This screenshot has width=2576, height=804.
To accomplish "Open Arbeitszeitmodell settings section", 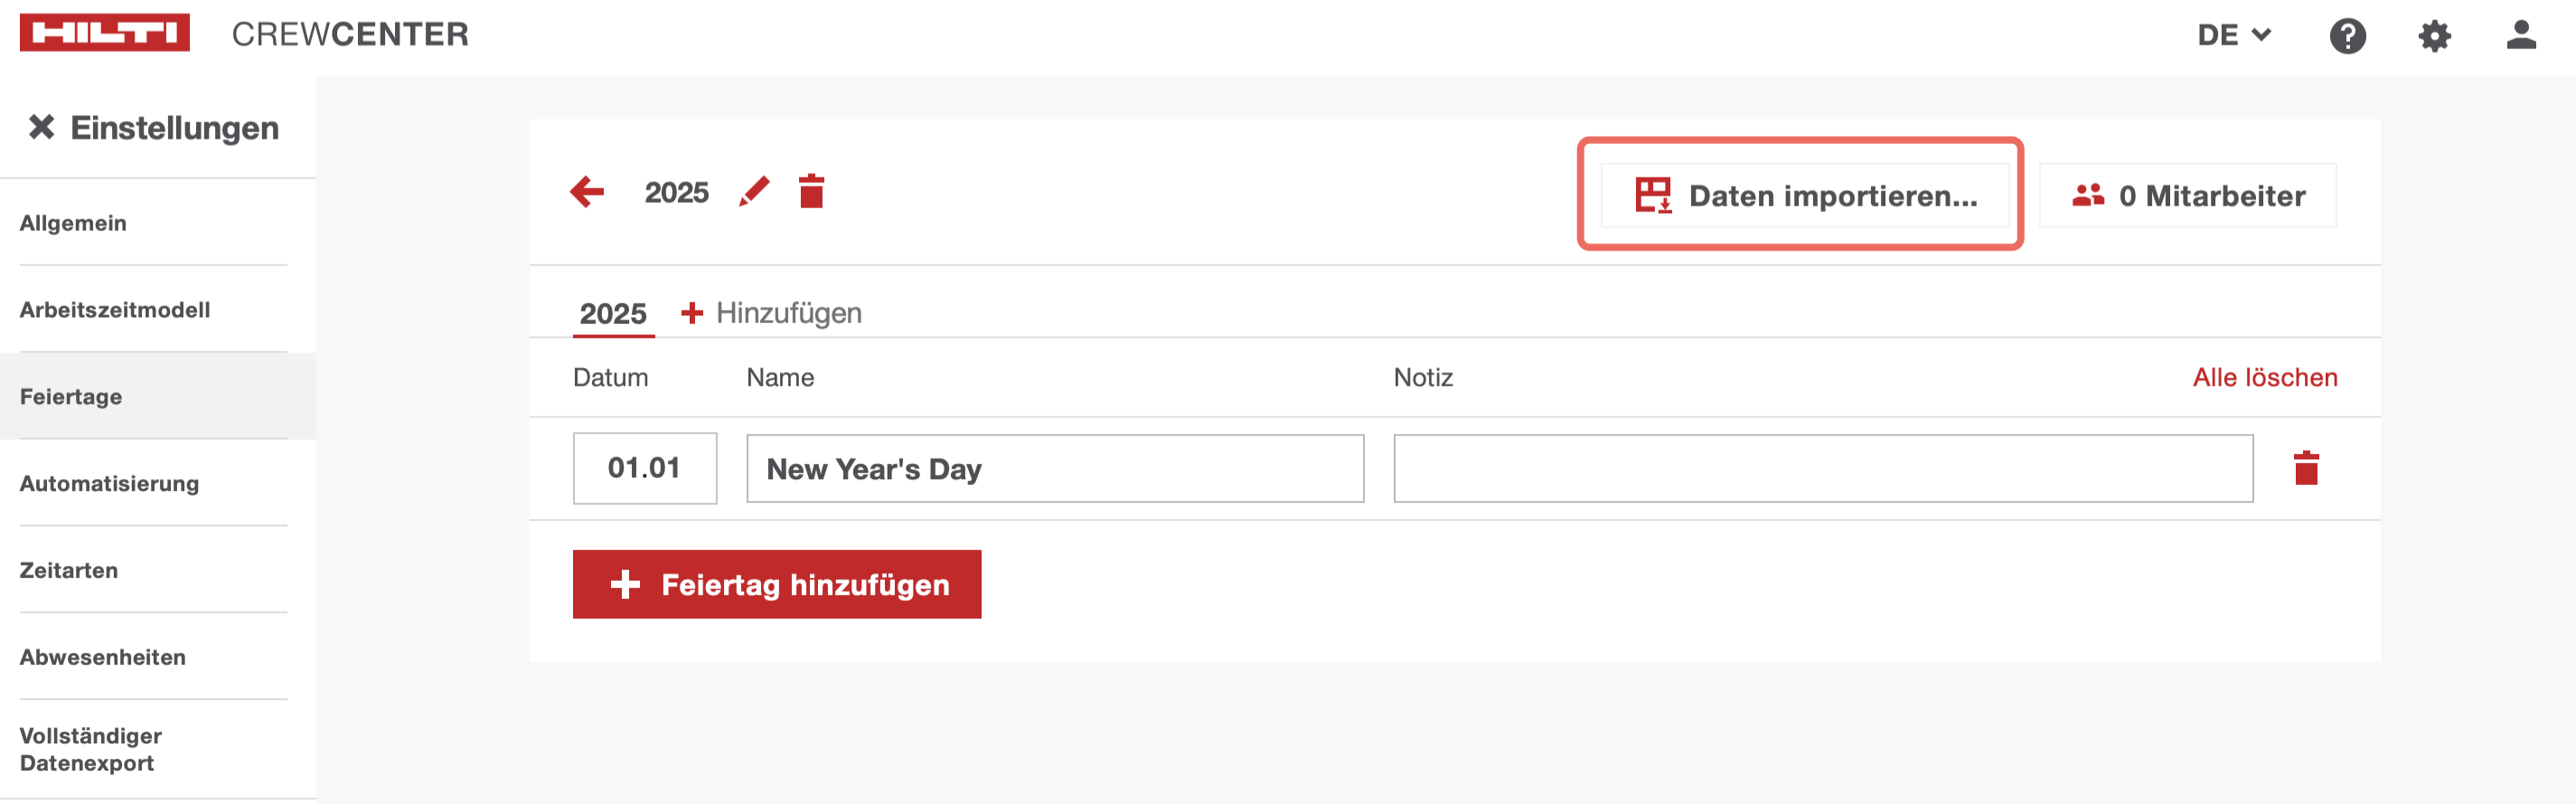I will tap(115, 310).
